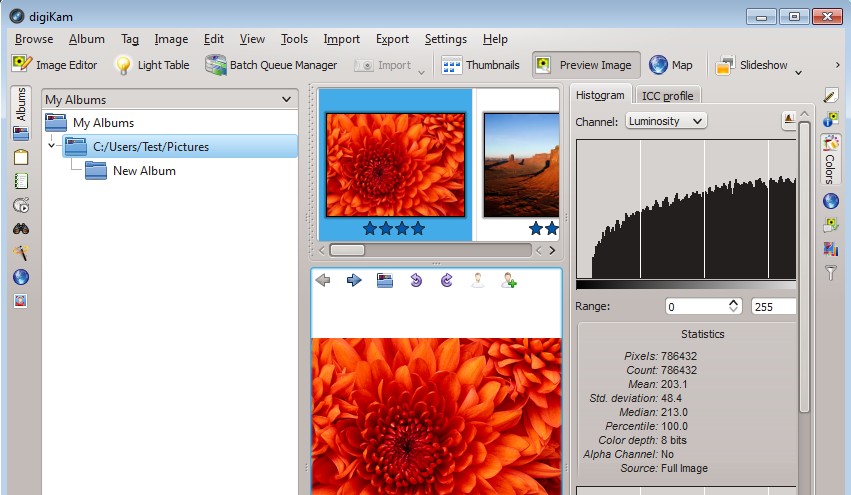Rotate the preview image left
Image resolution: width=851 pixels, height=495 pixels.
coord(416,281)
